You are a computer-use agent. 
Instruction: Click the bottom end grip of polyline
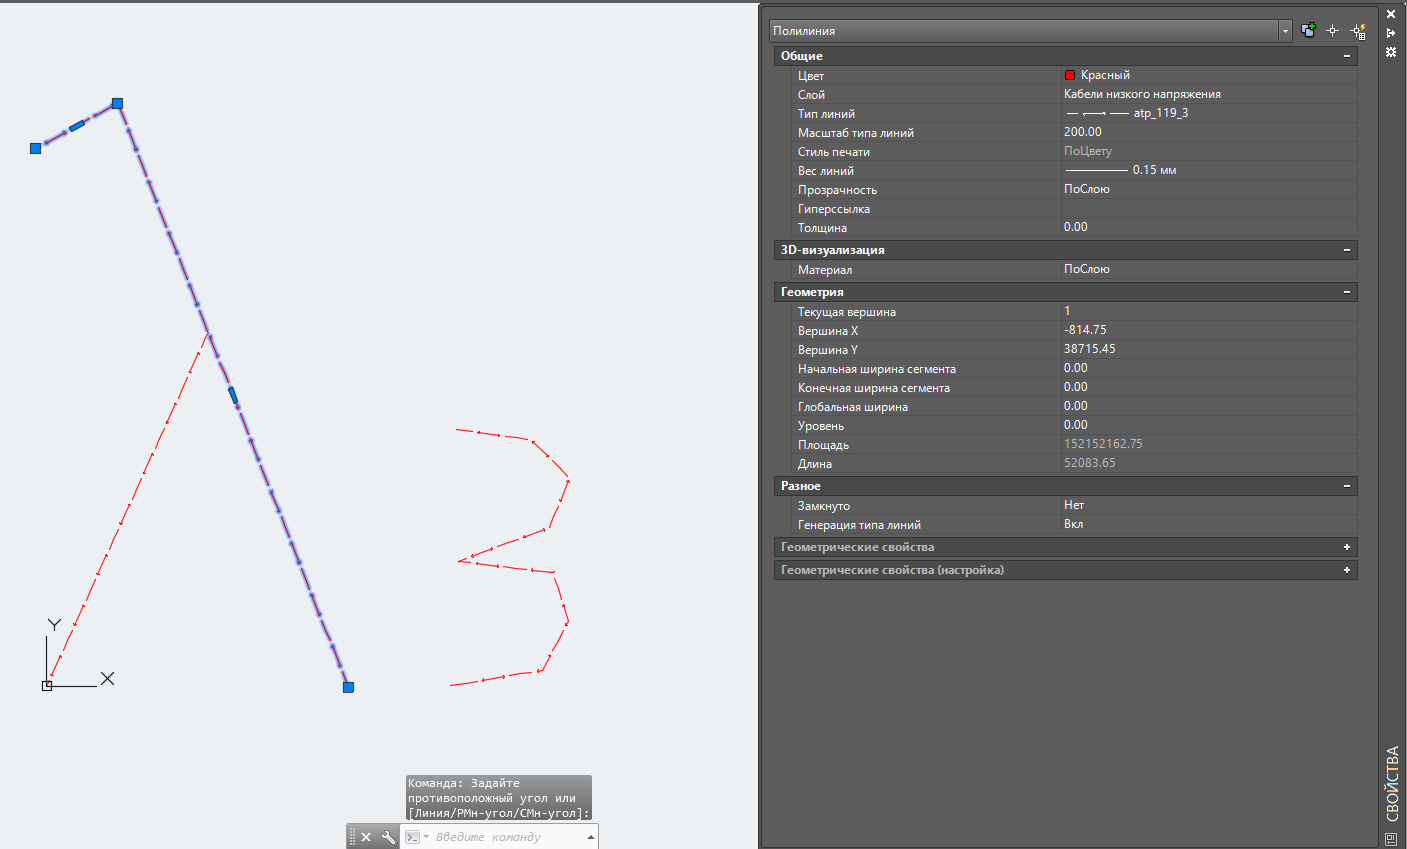pyautogui.click(x=348, y=687)
